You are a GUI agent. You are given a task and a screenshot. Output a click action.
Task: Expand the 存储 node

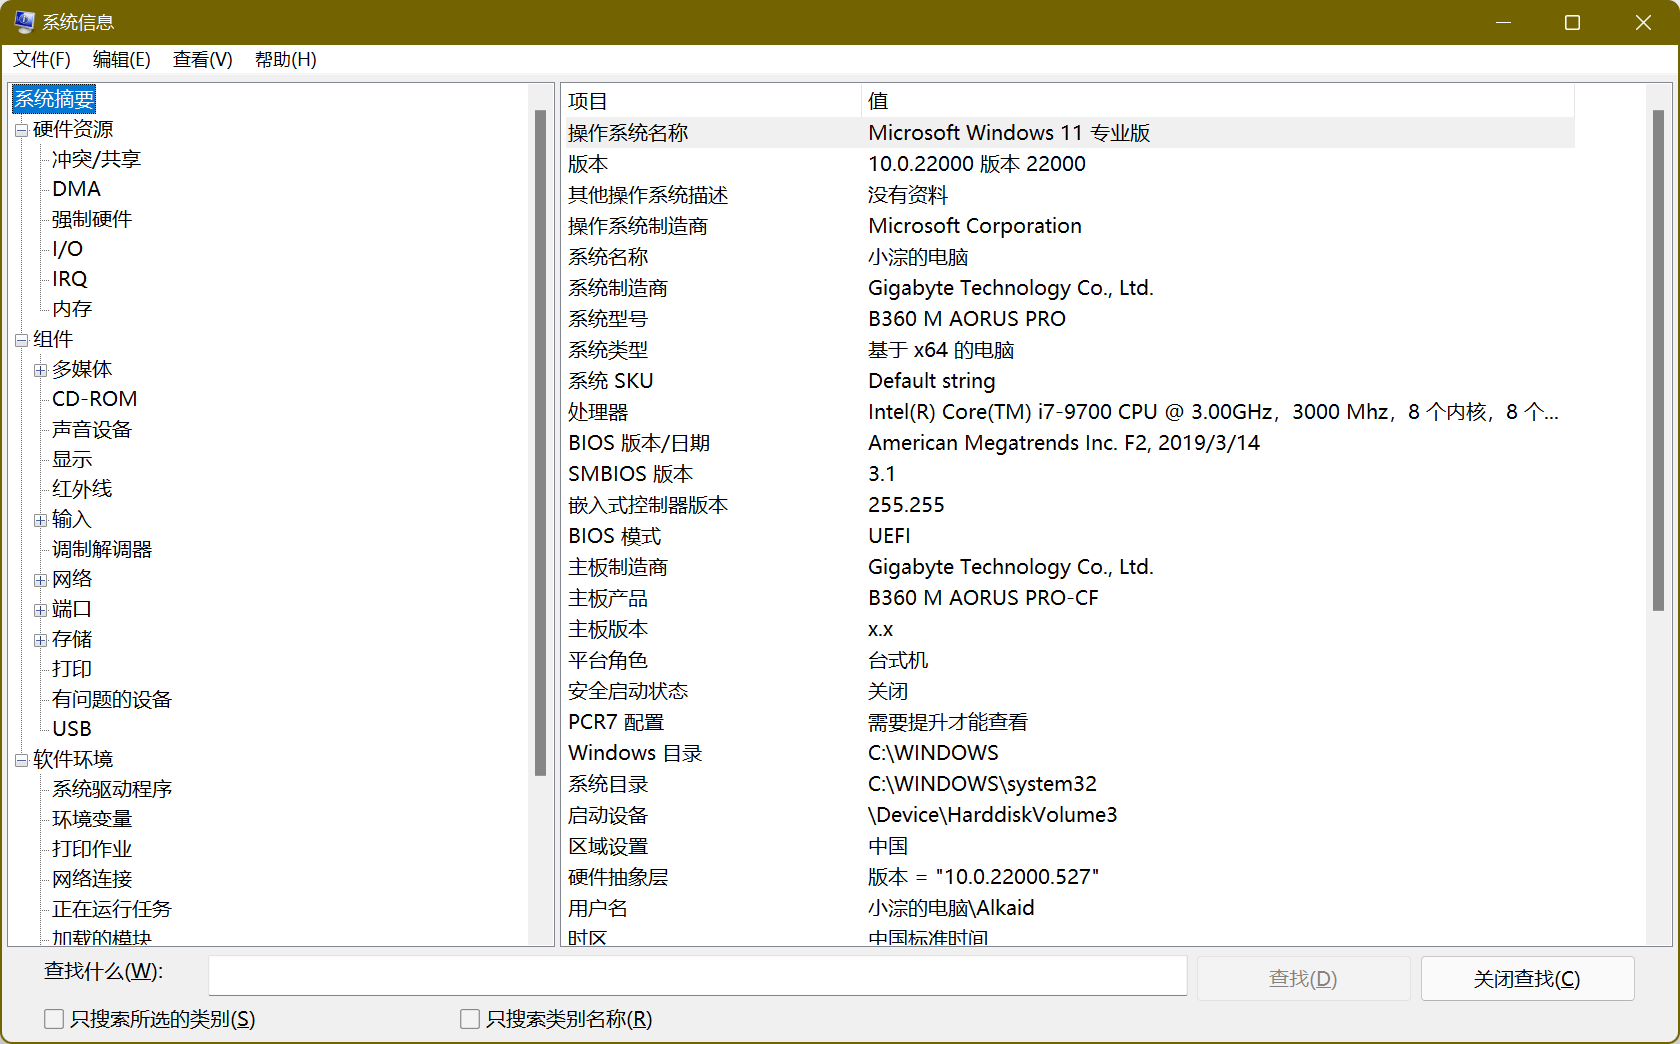coord(40,638)
